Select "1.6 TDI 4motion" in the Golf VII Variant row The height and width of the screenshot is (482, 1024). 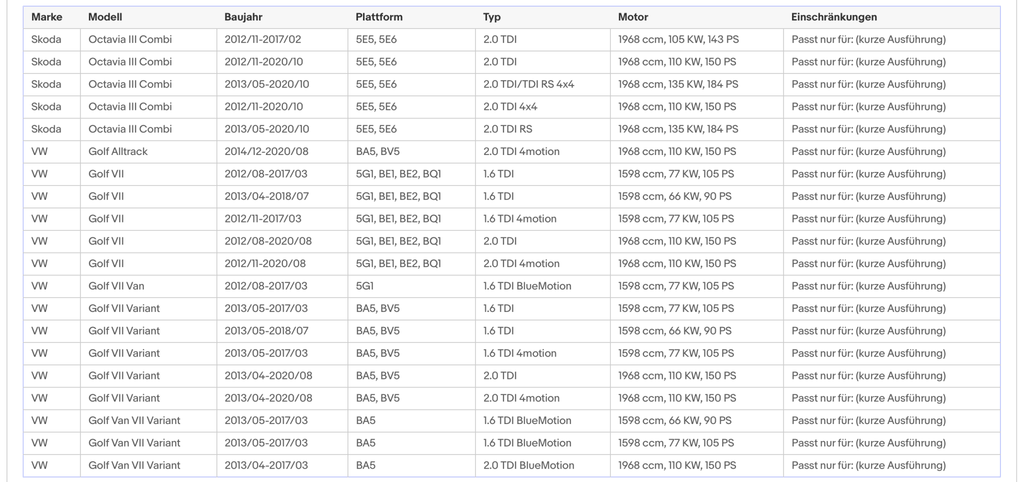point(520,353)
